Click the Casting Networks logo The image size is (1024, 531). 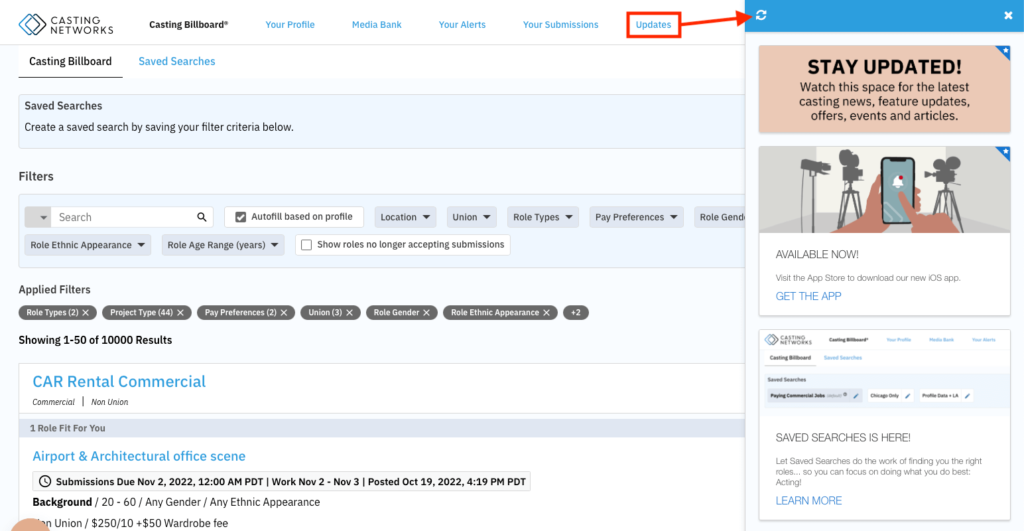coord(66,25)
